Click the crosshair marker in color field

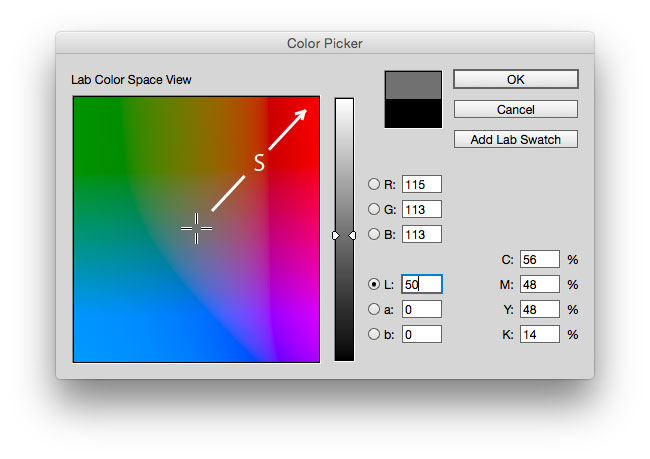[x=196, y=228]
